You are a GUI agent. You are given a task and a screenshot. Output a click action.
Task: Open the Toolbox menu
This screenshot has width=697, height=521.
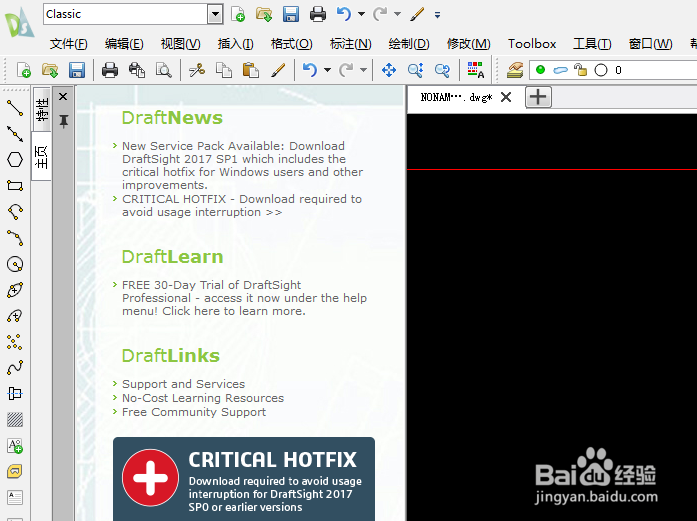532,44
